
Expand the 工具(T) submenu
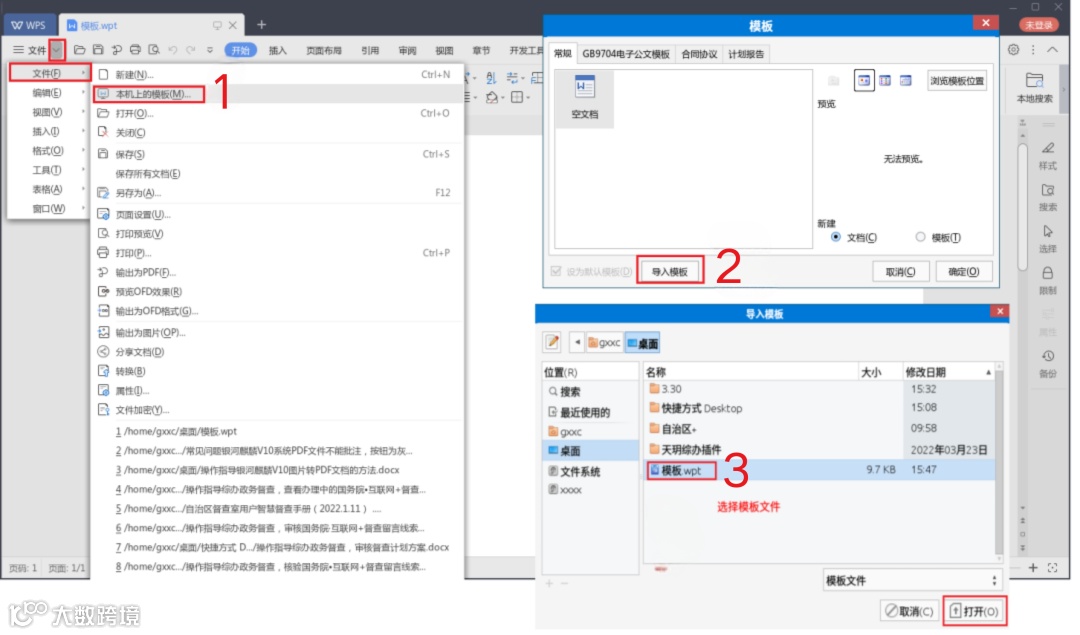(x=49, y=169)
